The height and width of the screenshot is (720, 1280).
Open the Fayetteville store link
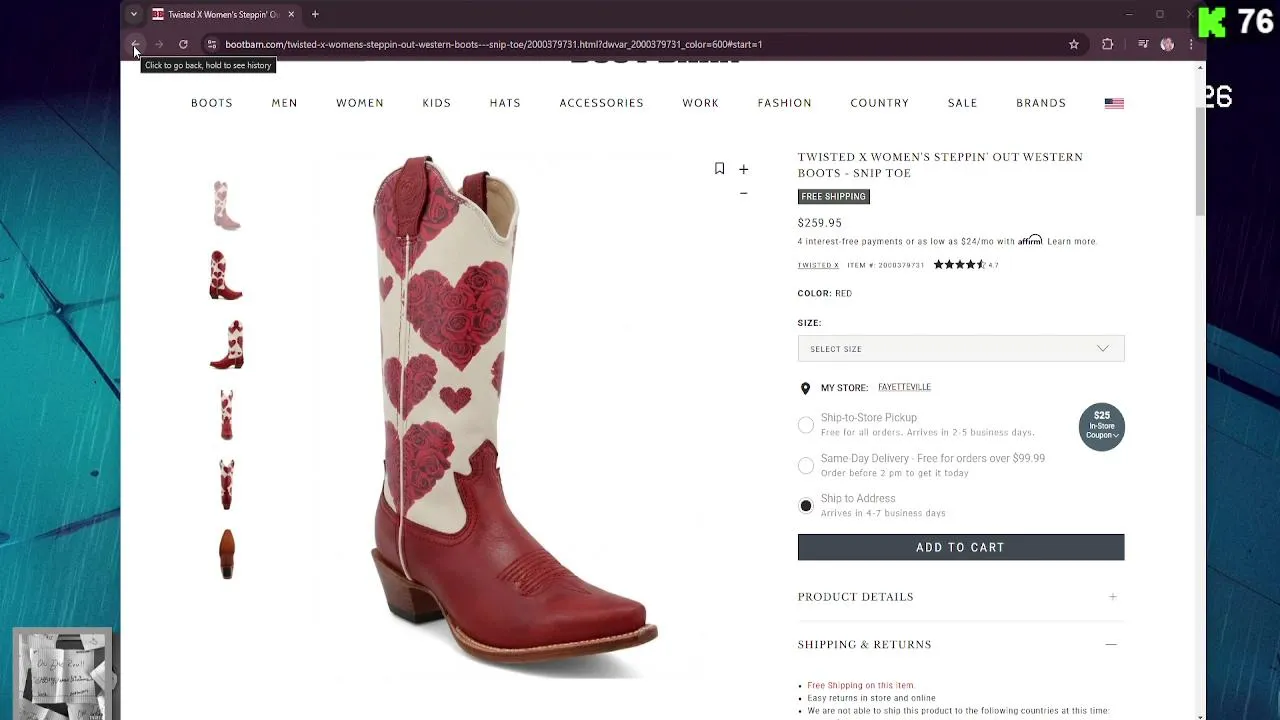[x=904, y=387]
